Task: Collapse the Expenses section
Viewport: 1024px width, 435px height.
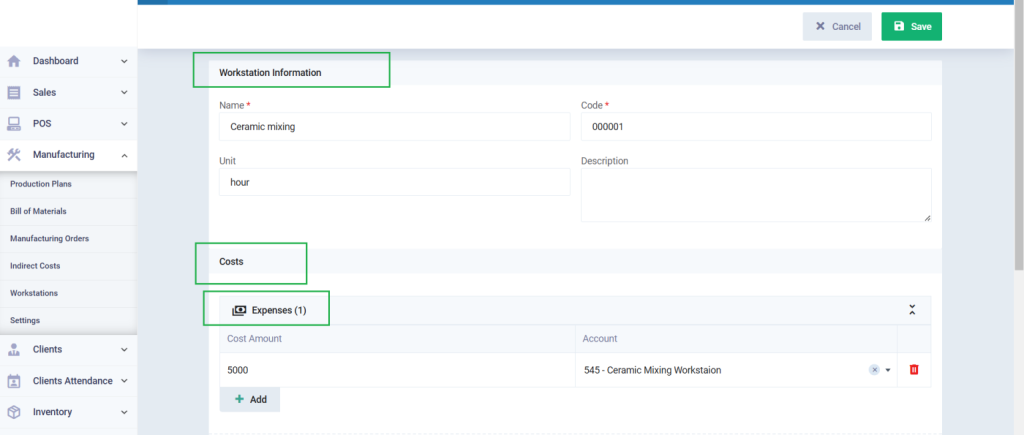Action: pos(912,310)
